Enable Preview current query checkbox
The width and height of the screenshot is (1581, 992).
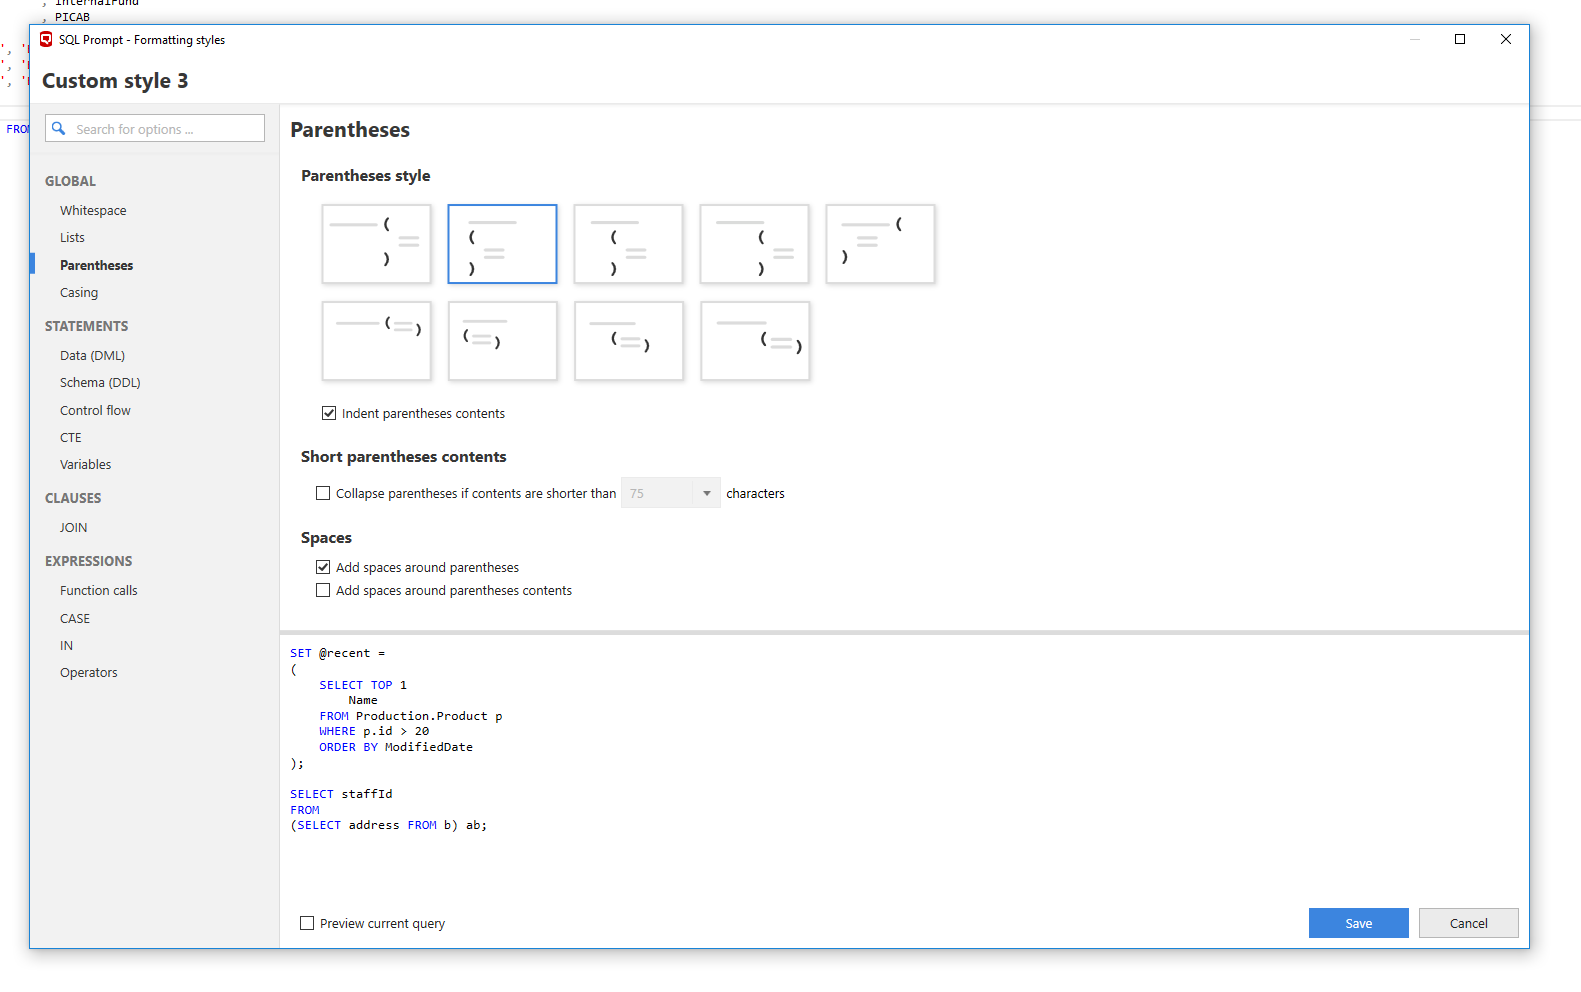click(x=307, y=923)
